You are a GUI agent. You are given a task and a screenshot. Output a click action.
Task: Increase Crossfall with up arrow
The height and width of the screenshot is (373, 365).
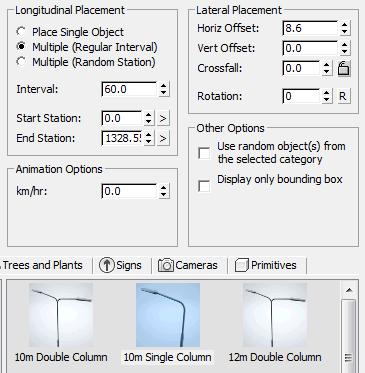(327, 65)
